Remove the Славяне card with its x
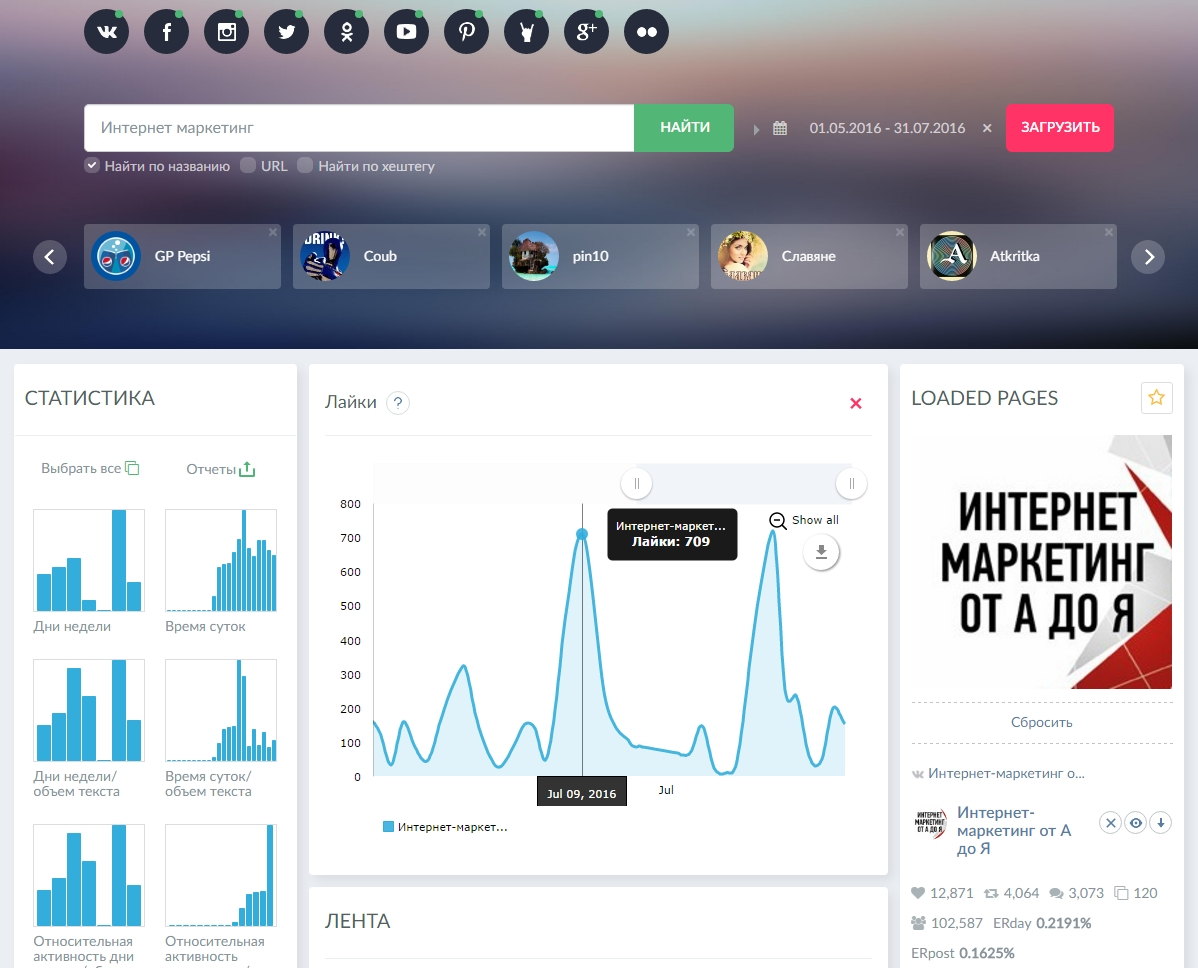 pyautogui.click(x=899, y=232)
